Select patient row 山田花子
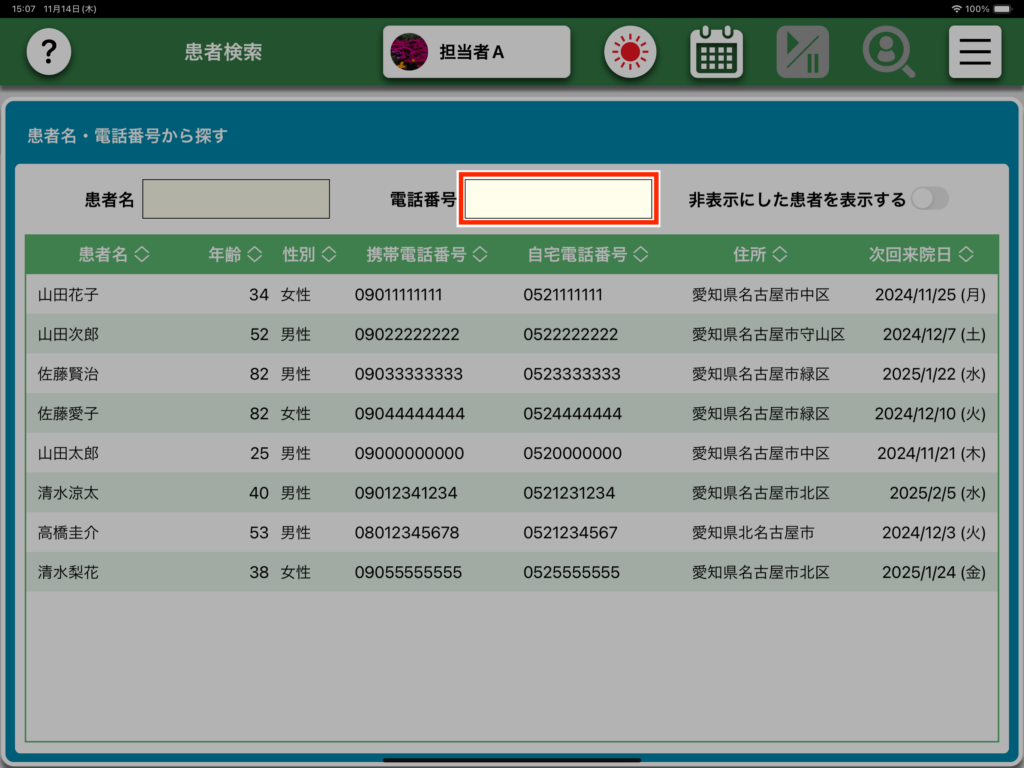 coord(510,295)
